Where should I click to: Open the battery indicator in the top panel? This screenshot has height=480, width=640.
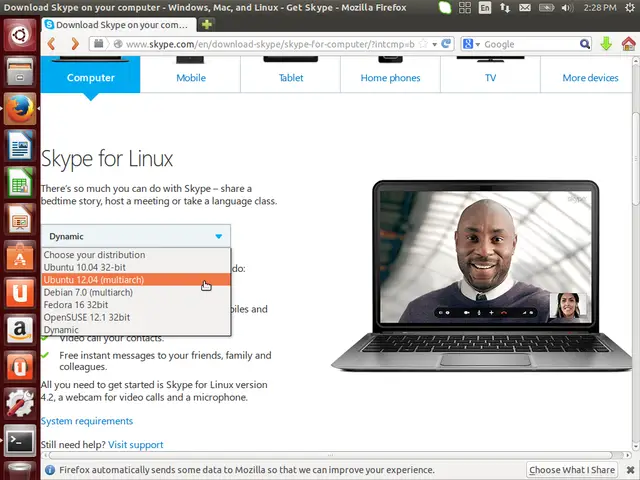point(546,7)
